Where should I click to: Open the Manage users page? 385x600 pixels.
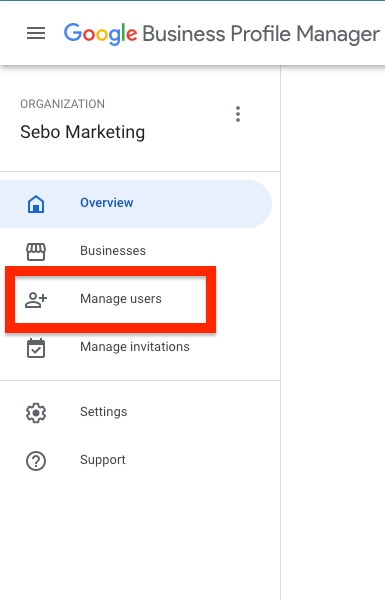(121, 299)
